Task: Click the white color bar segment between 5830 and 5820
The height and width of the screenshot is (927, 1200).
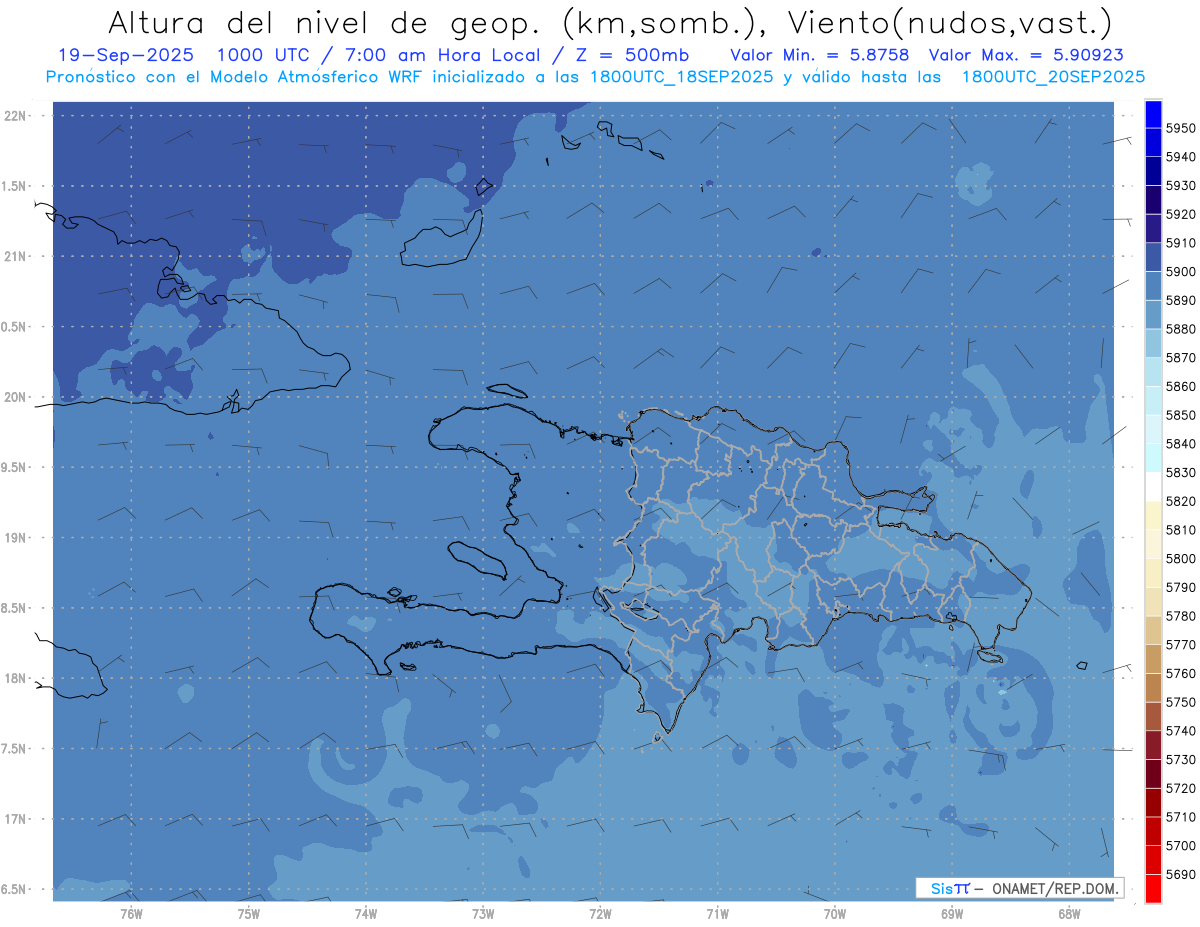Action: tap(1153, 486)
